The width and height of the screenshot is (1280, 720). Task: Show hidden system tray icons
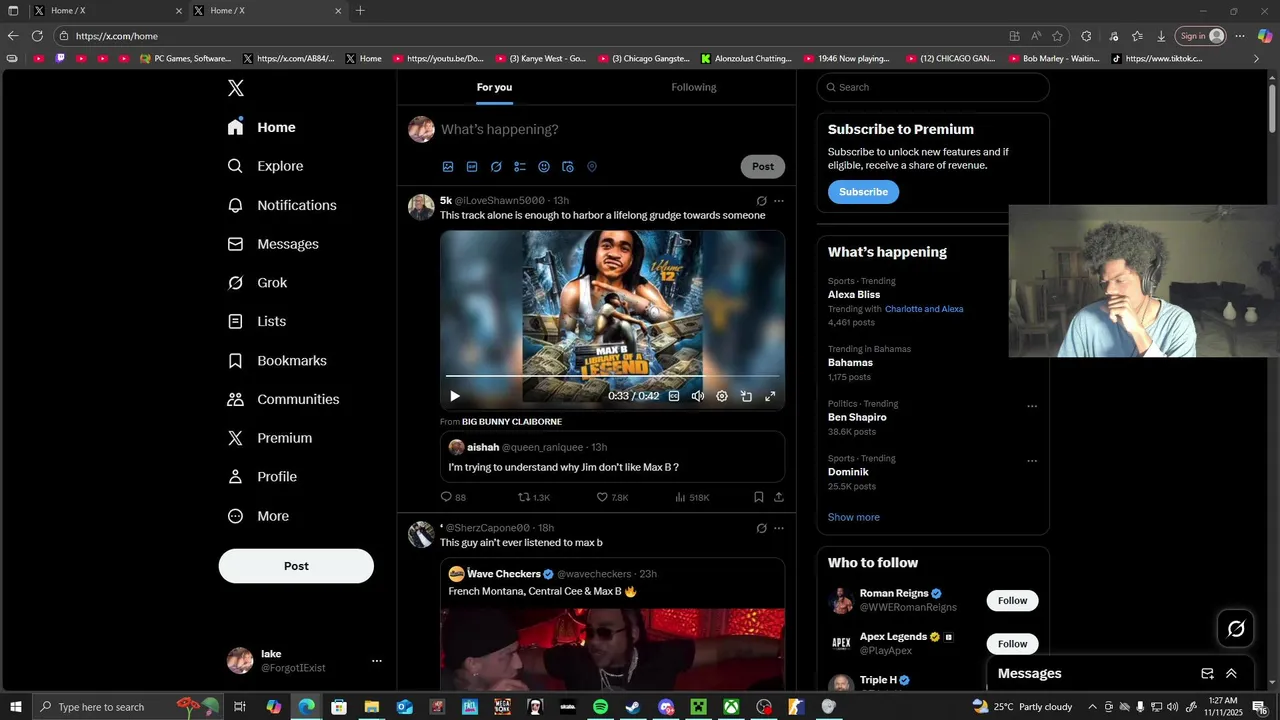[x=1092, y=707]
